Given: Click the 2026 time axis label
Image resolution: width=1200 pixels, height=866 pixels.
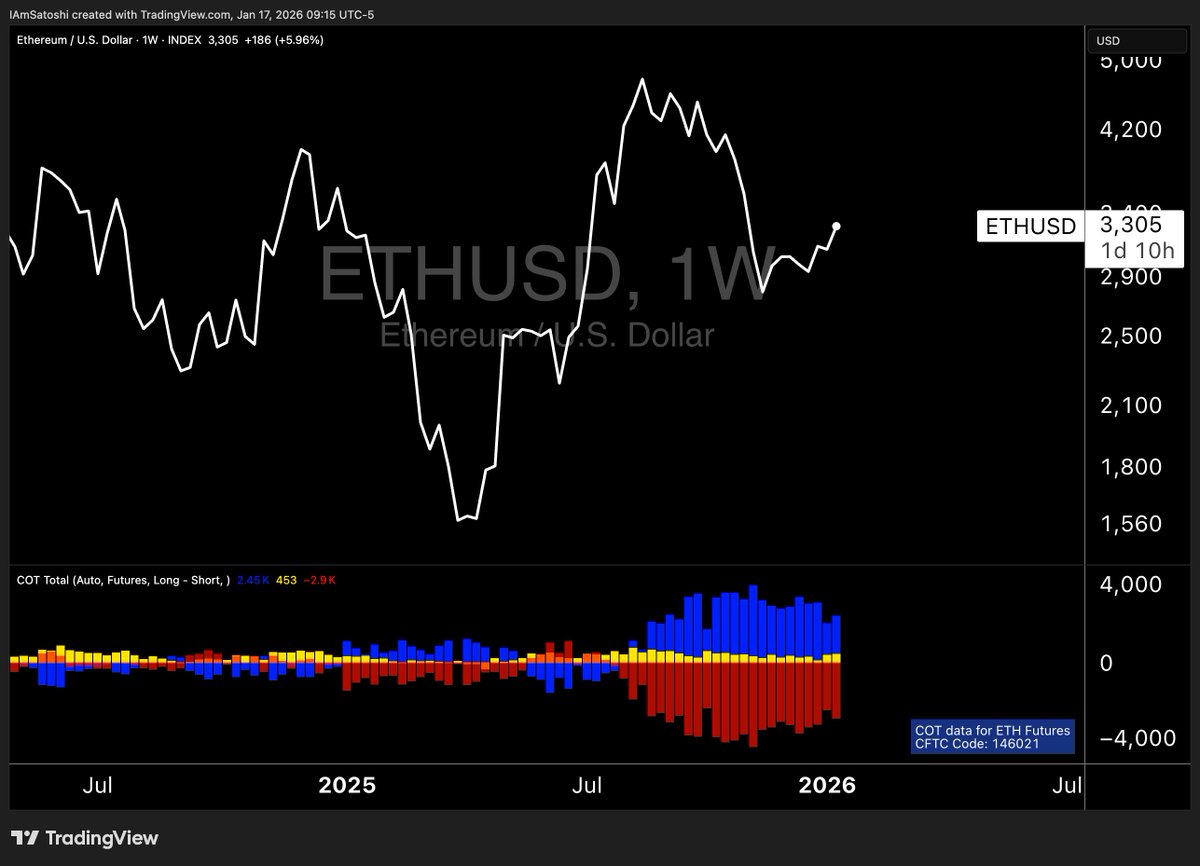Looking at the screenshot, I should point(827,785).
